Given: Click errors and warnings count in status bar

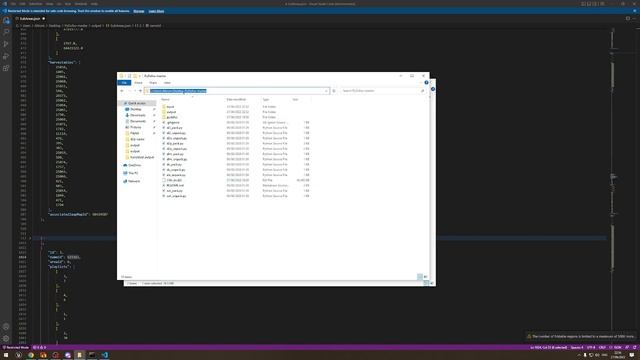Looking at the screenshot, I should [40, 347].
